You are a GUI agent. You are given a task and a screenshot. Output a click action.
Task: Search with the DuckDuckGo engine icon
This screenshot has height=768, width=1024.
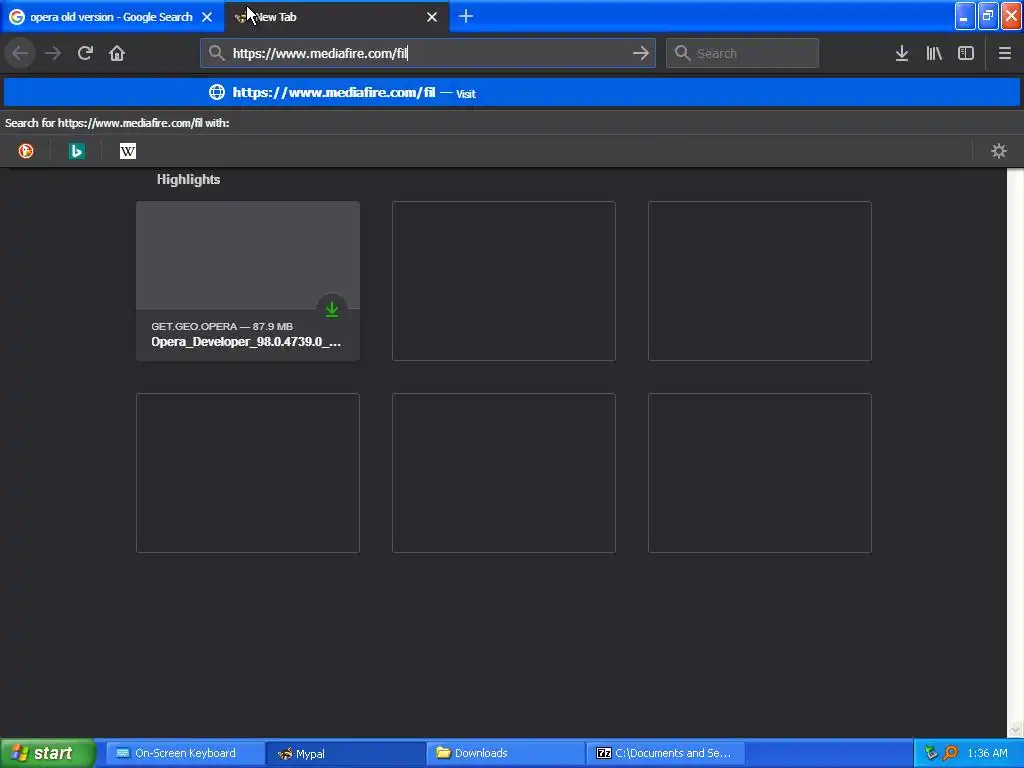(x=26, y=151)
